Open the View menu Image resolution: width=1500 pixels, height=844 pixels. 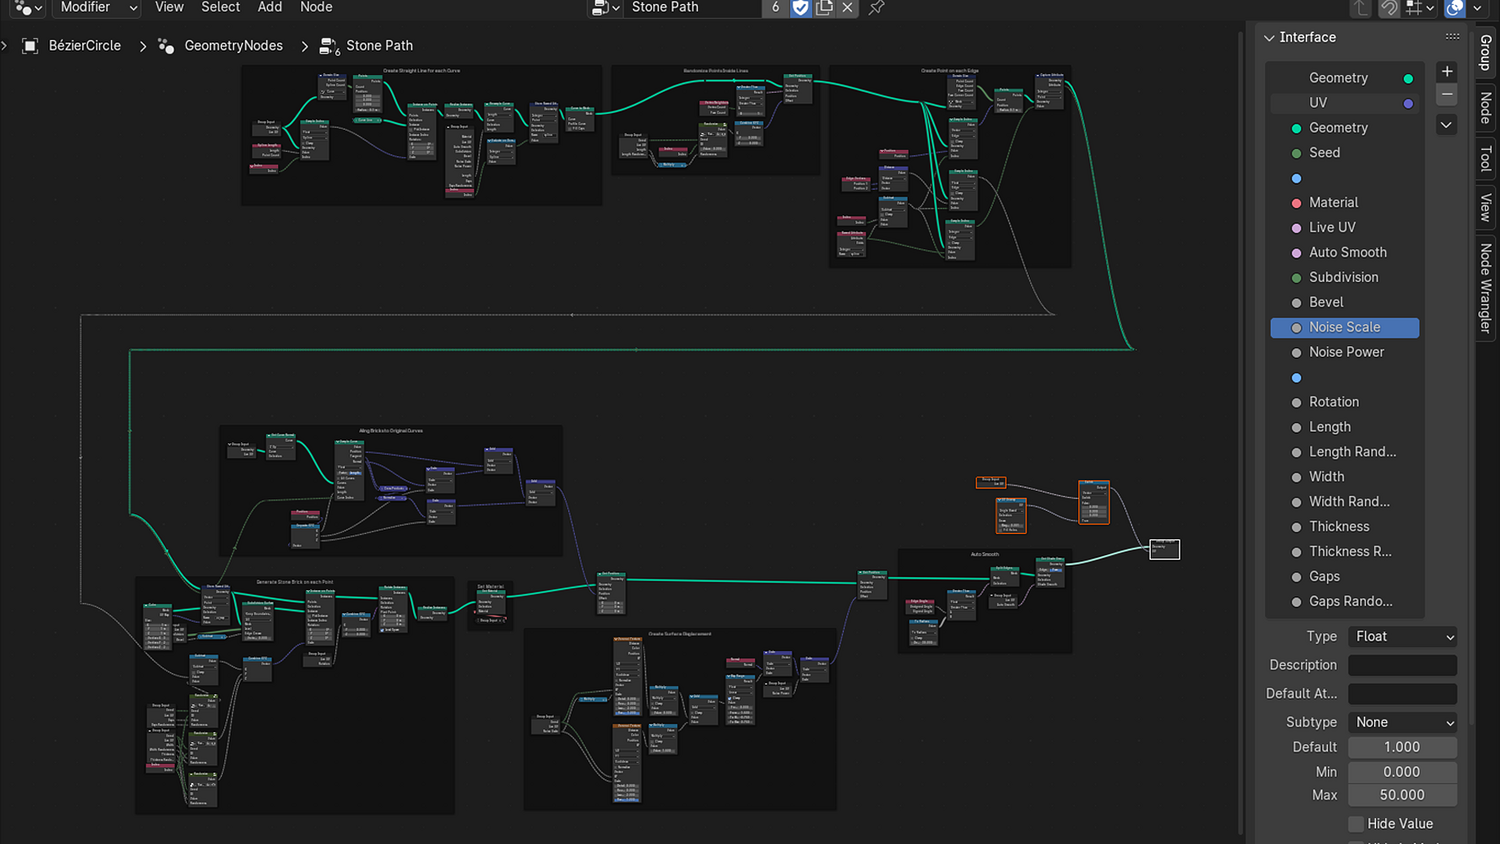(169, 7)
